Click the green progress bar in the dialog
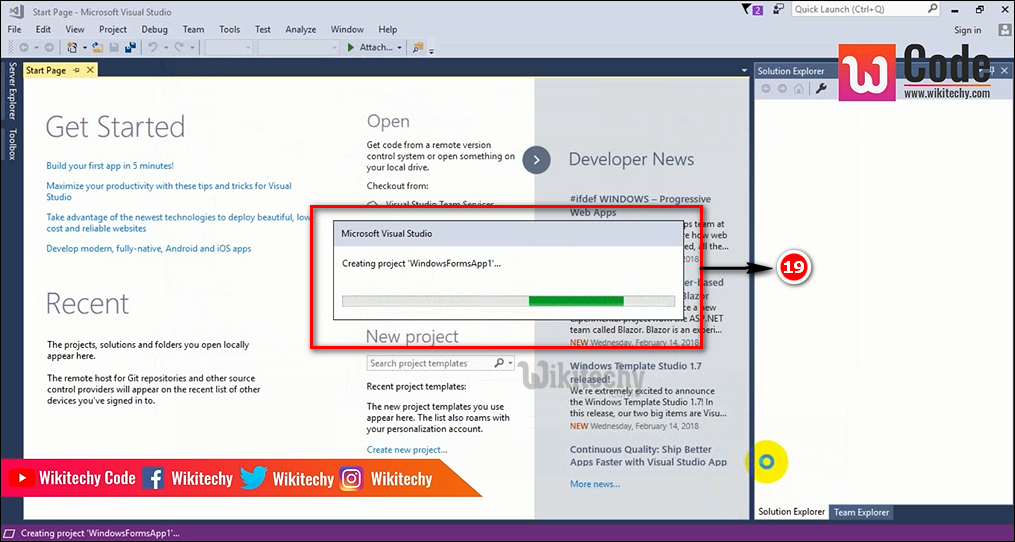The width and height of the screenshot is (1015, 542). coord(575,300)
